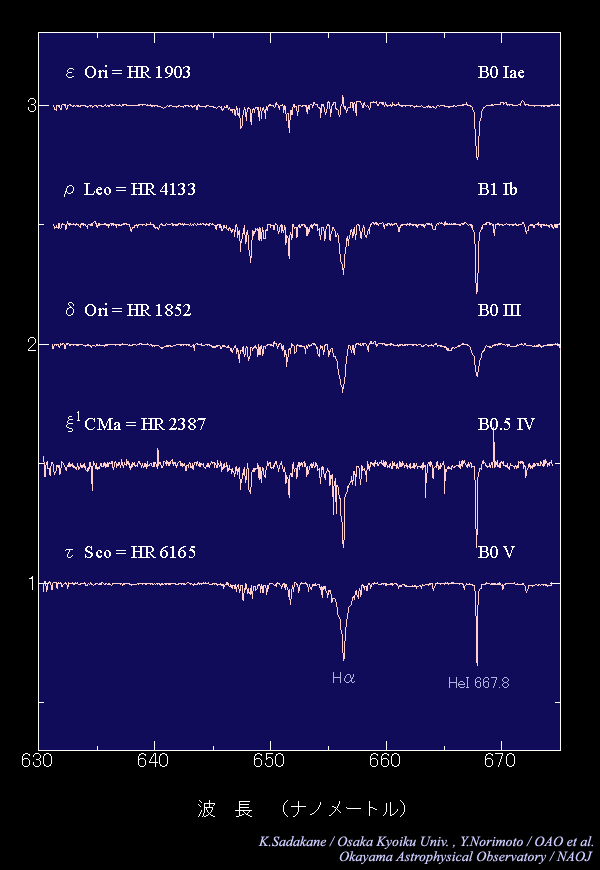This screenshot has height=870, width=600.
Task: Click the B0 III spectral type label
Action: [x=499, y=310]
